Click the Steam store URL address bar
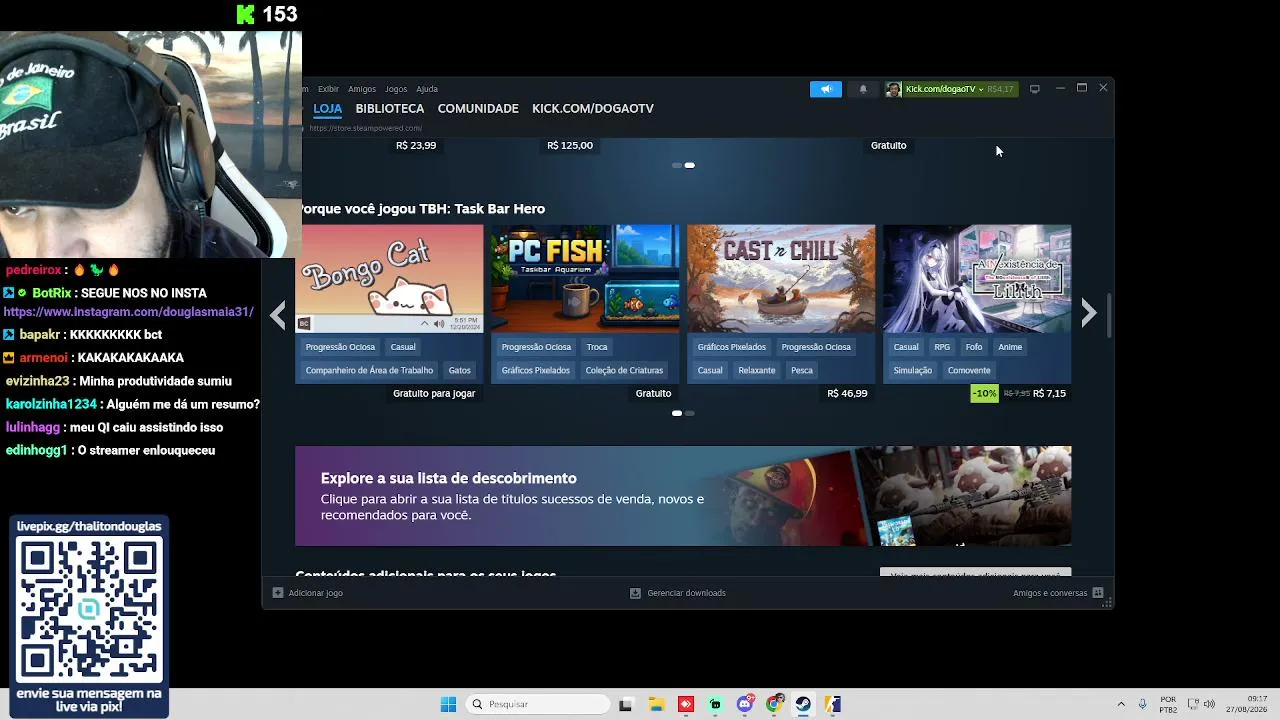The height and width of the screenshot is (720, 1280). [x=366, y=128]
